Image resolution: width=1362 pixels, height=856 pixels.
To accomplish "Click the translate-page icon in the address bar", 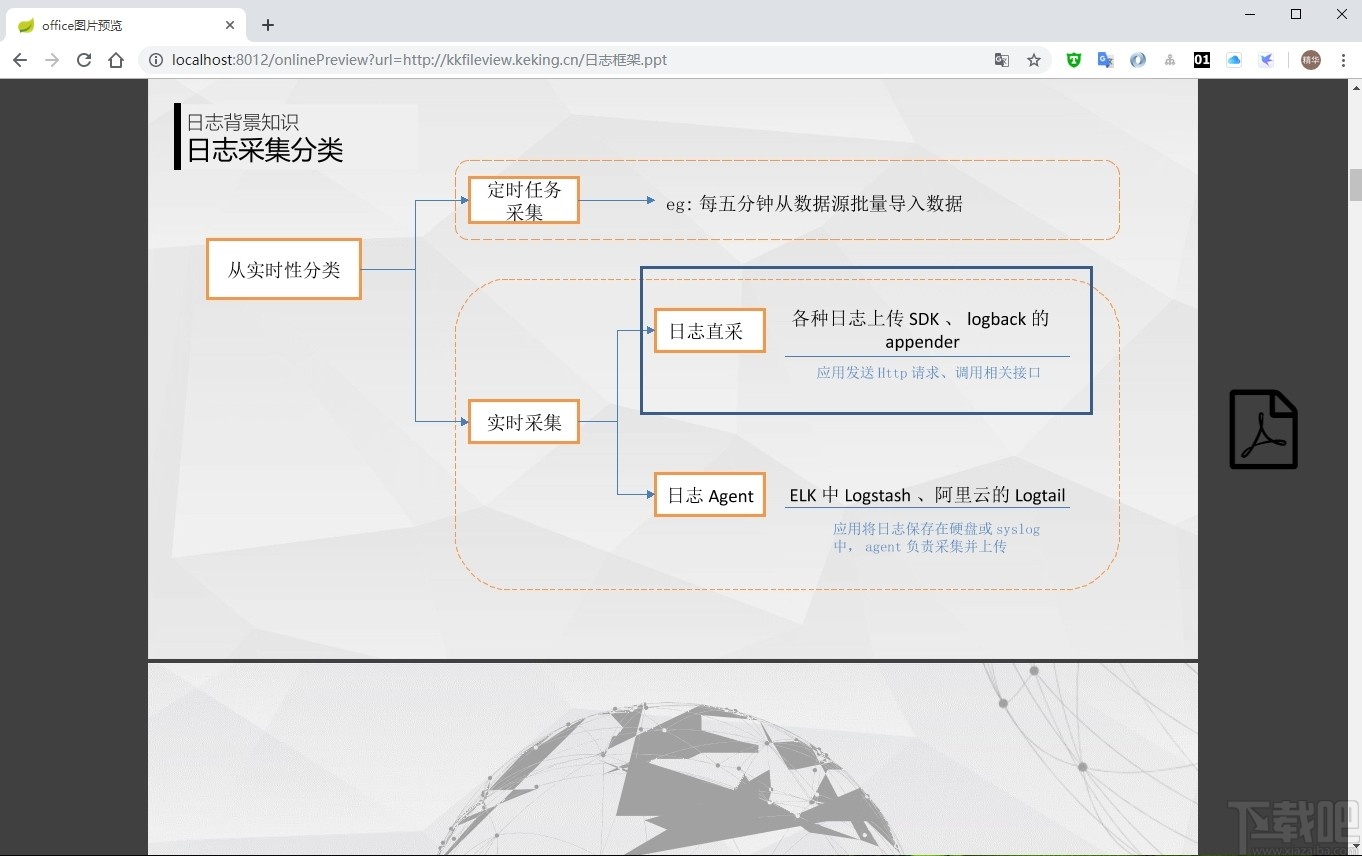I will 1001,60.
